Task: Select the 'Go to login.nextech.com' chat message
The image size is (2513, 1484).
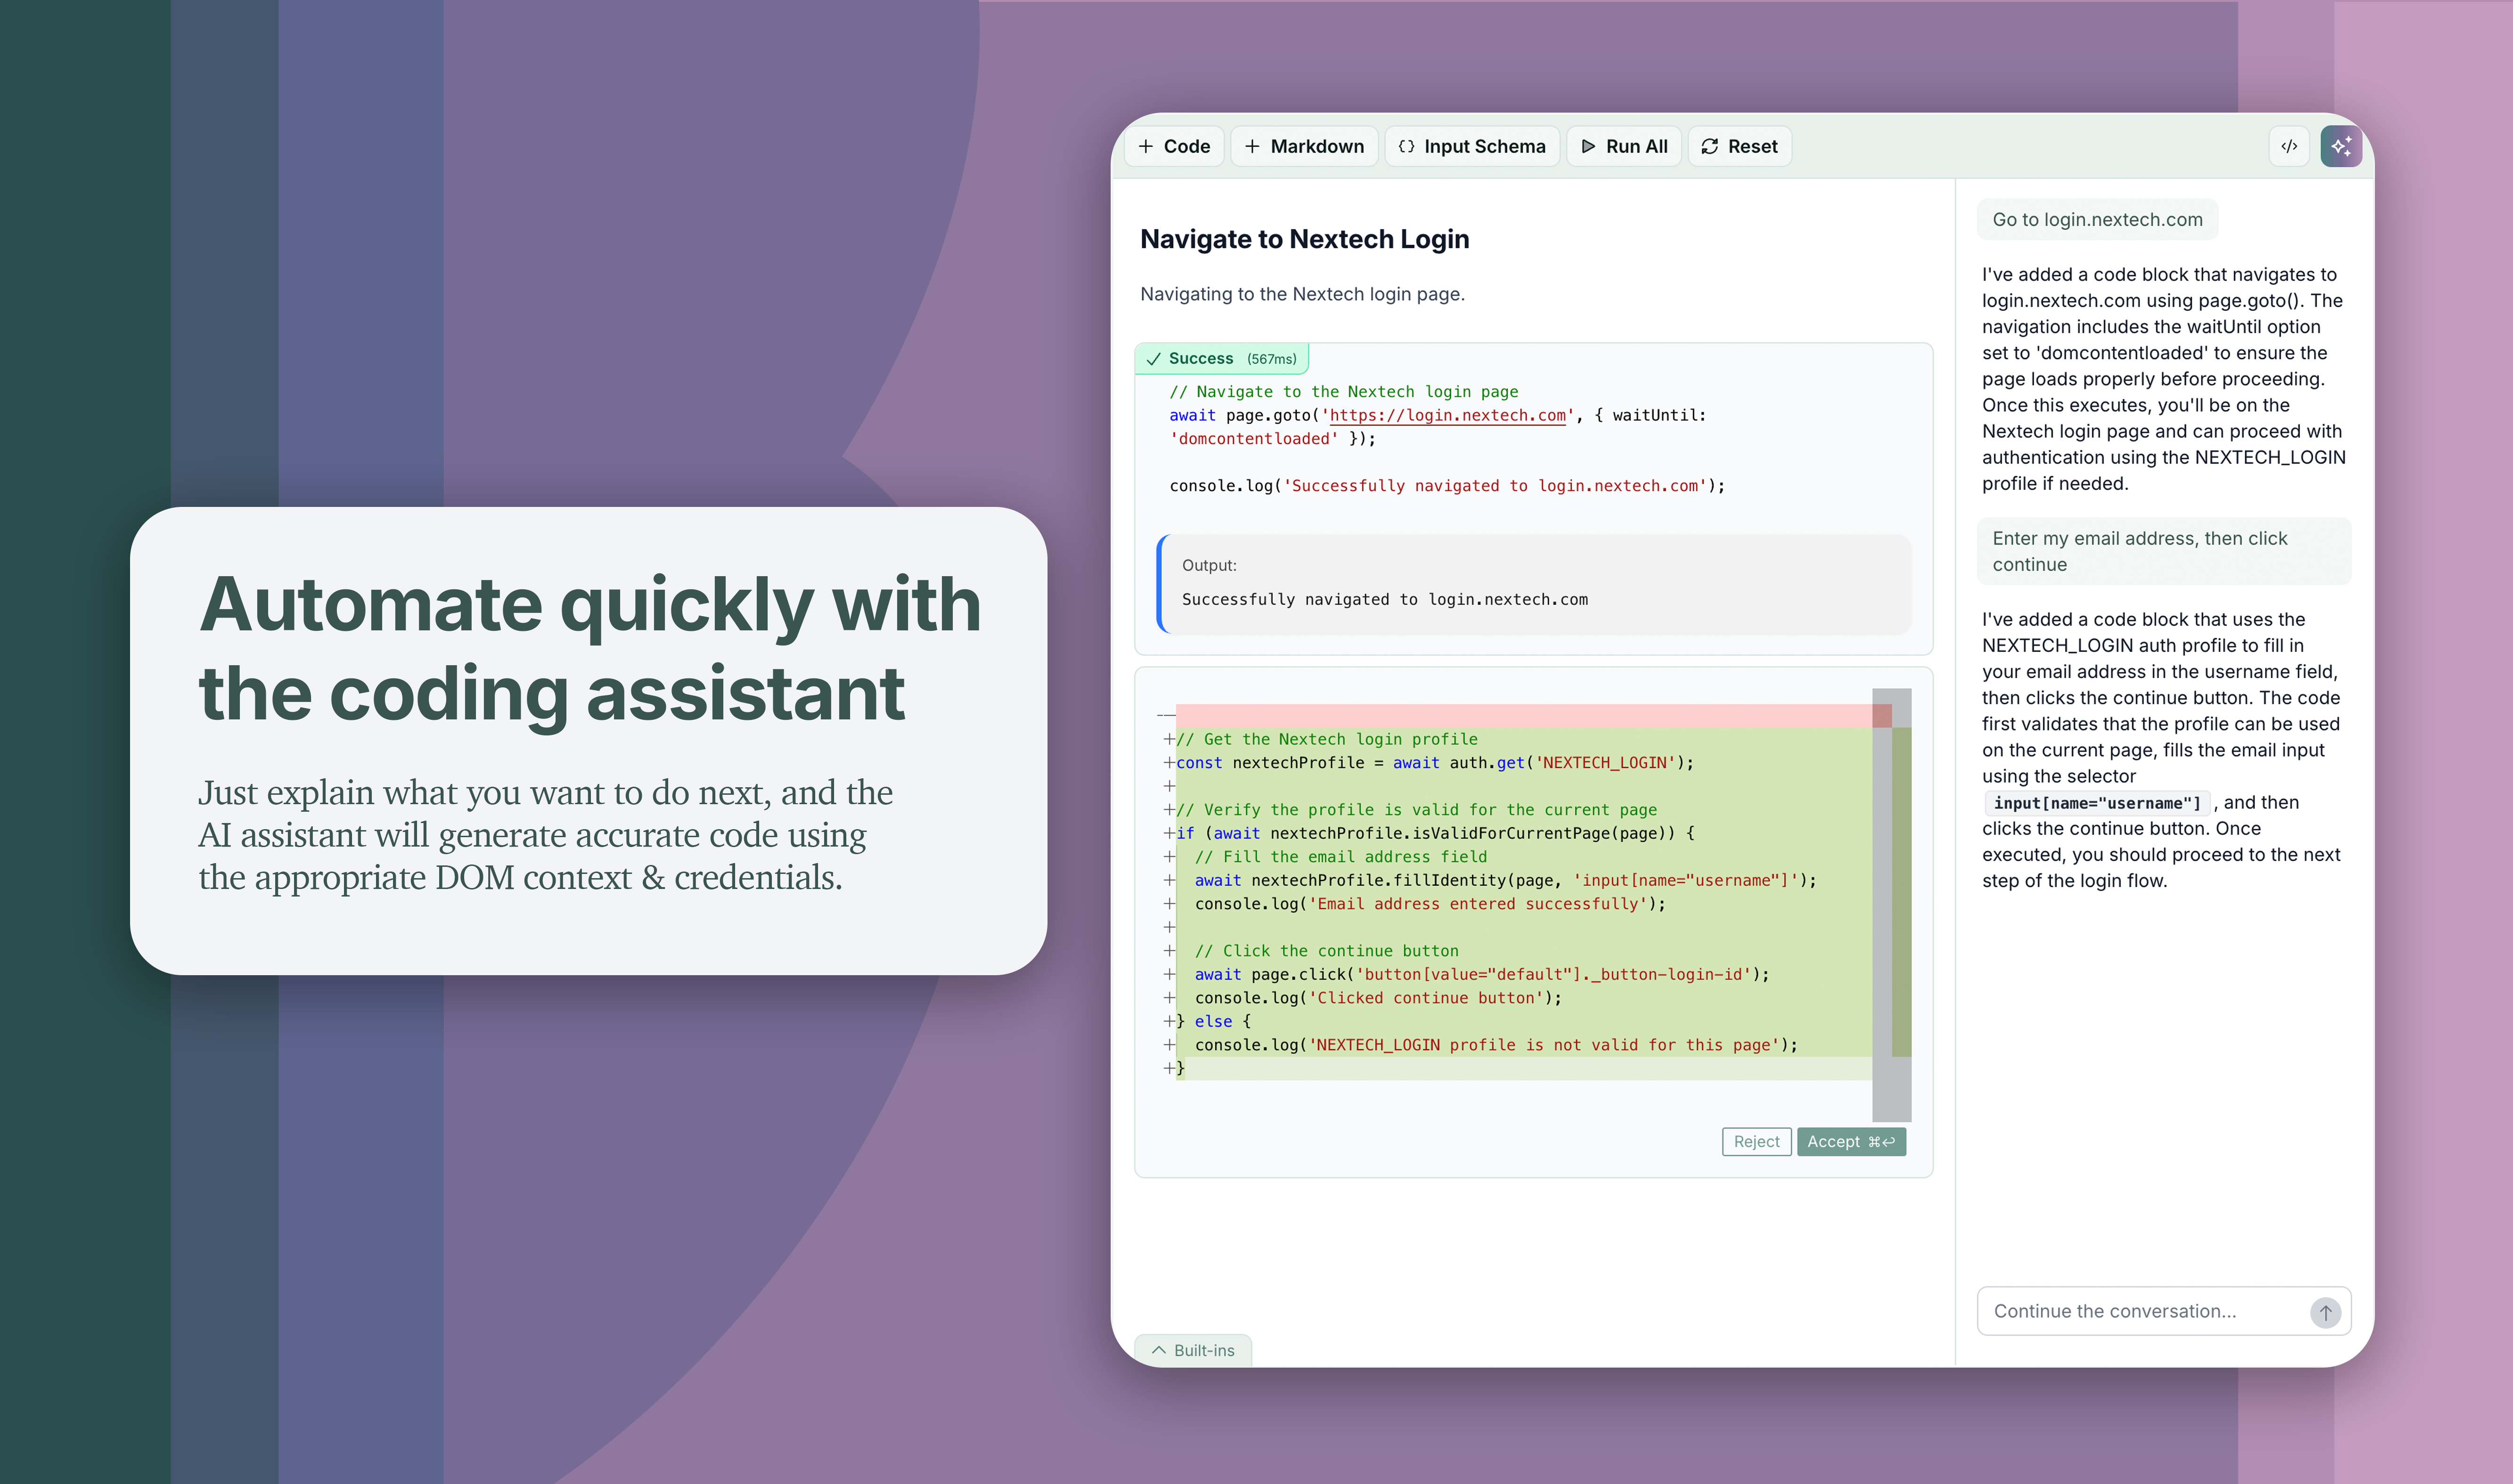Action: (x=2097, y=220)
